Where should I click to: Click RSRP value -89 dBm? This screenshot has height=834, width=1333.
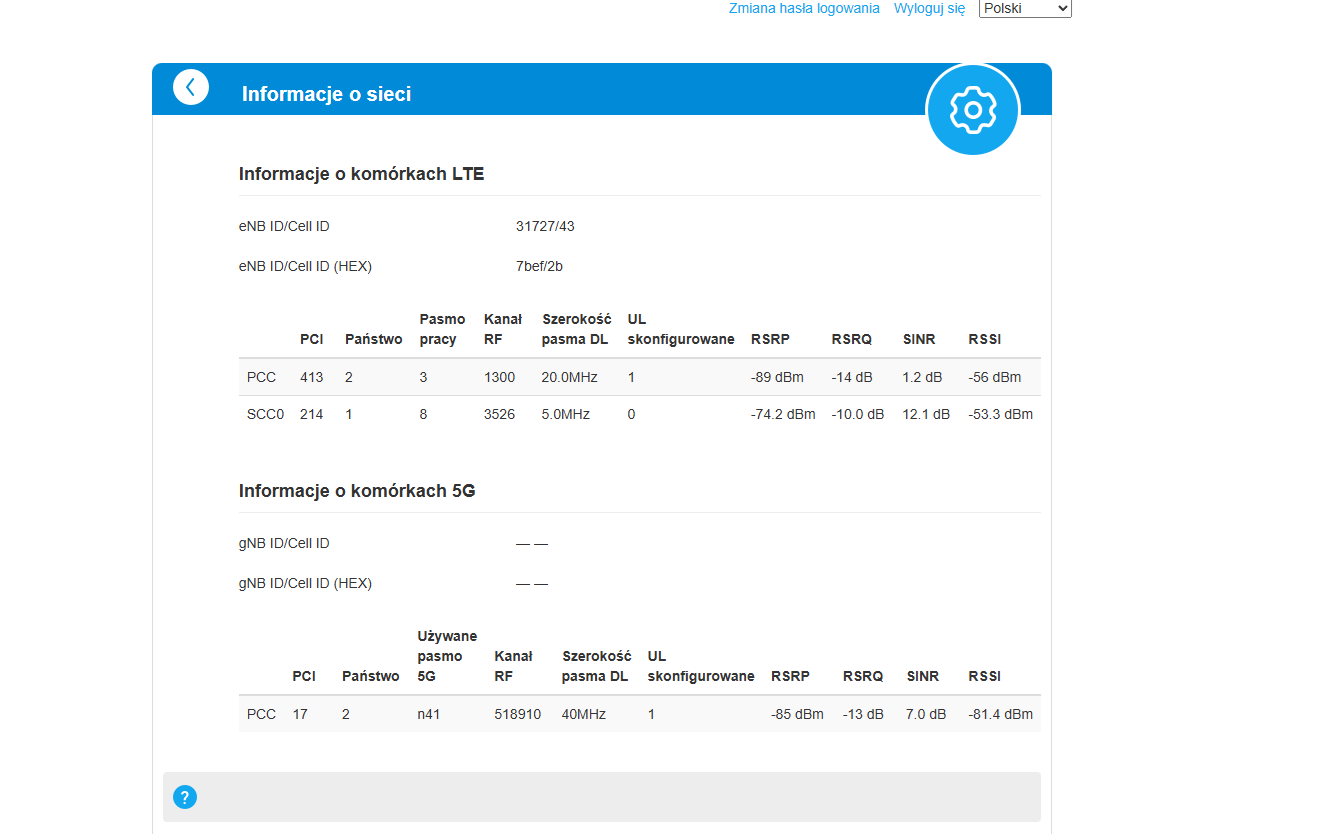click(777, 377)
